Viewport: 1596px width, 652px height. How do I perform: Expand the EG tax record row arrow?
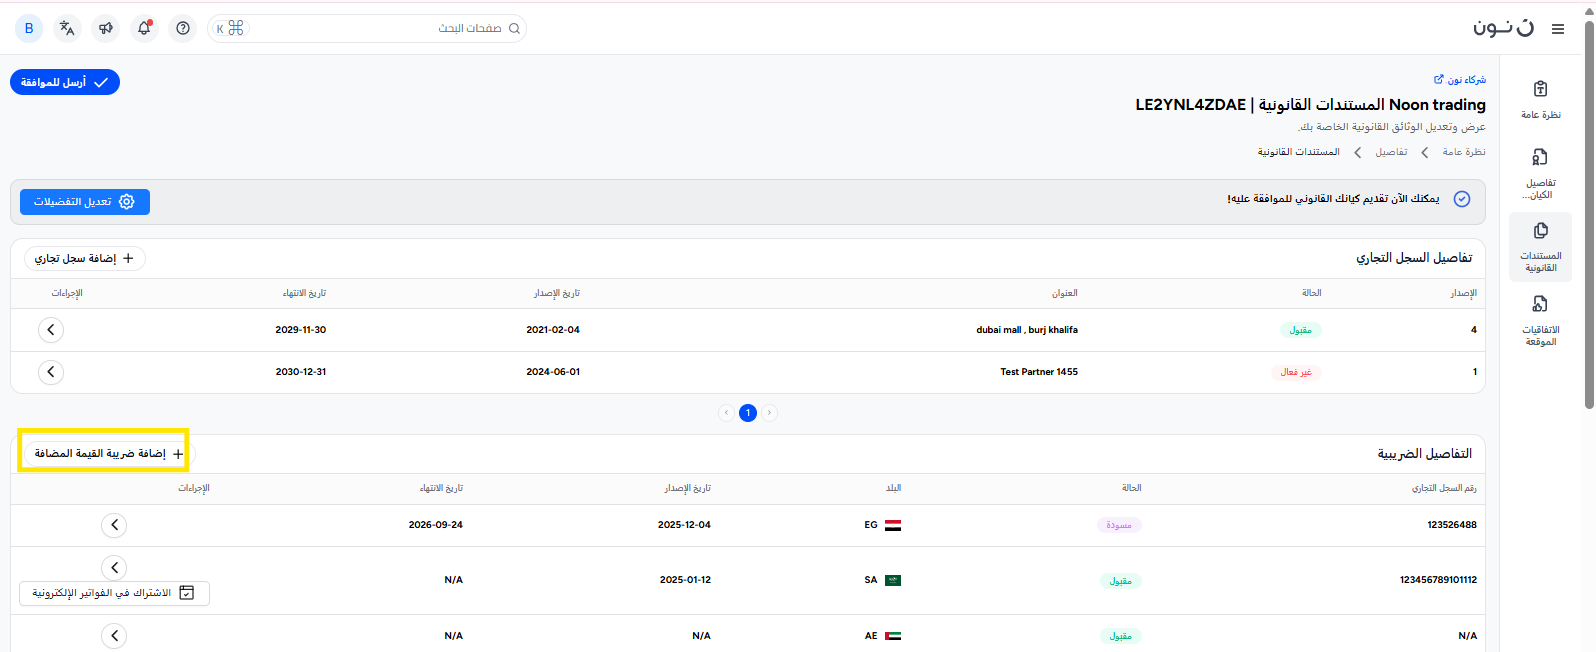click(x=114, y=525)
